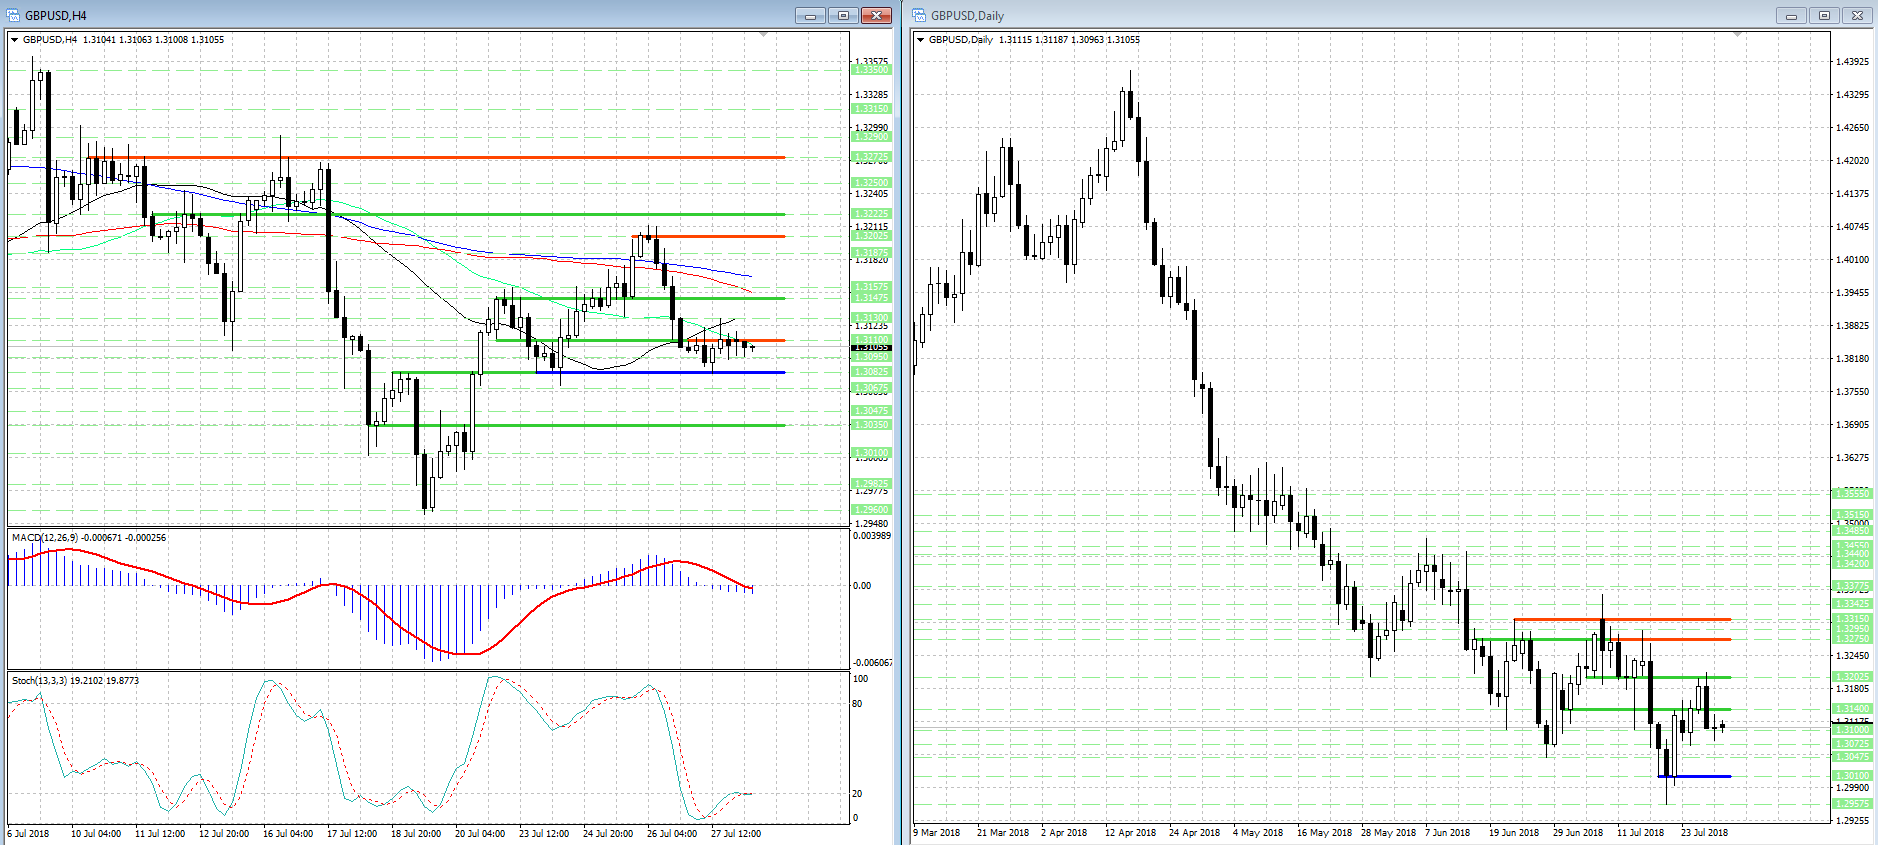
Task: Minimize the GBPUSD,H4 chart window
Action: pyautogui.click(x=810, y=15)
